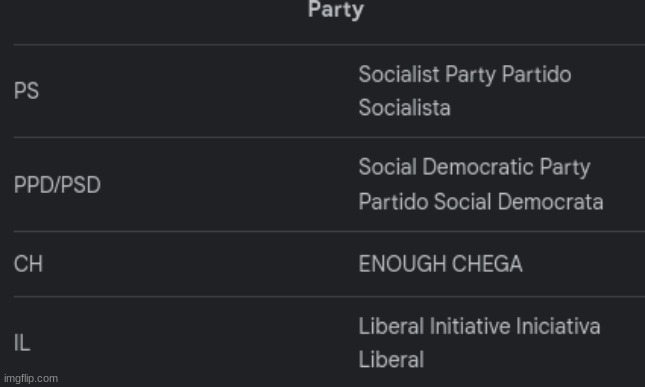Click the IL abbreviation cell
This screenshot has width=645, height=387.
coord(22,343)
